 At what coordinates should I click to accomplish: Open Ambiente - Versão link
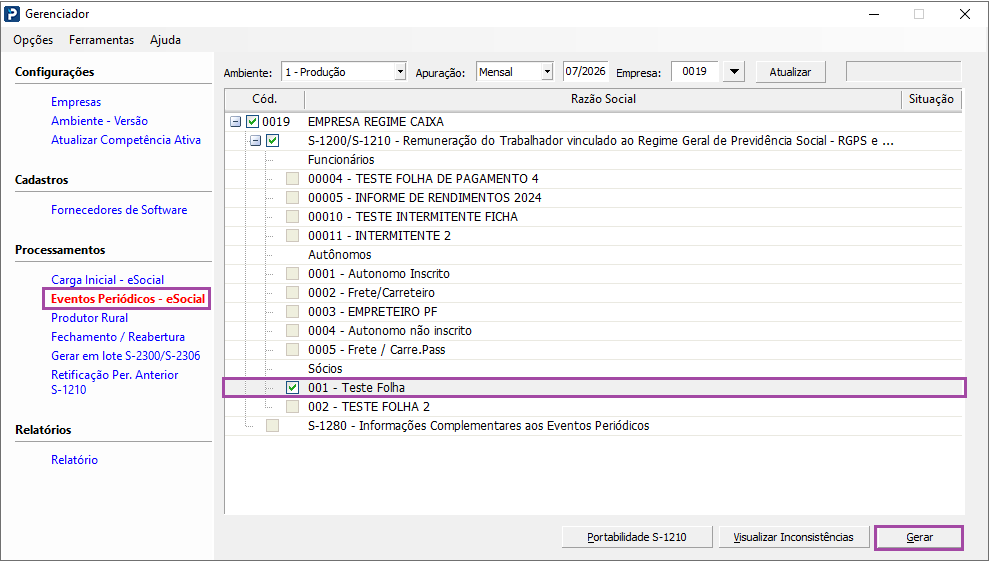[99, 121]
